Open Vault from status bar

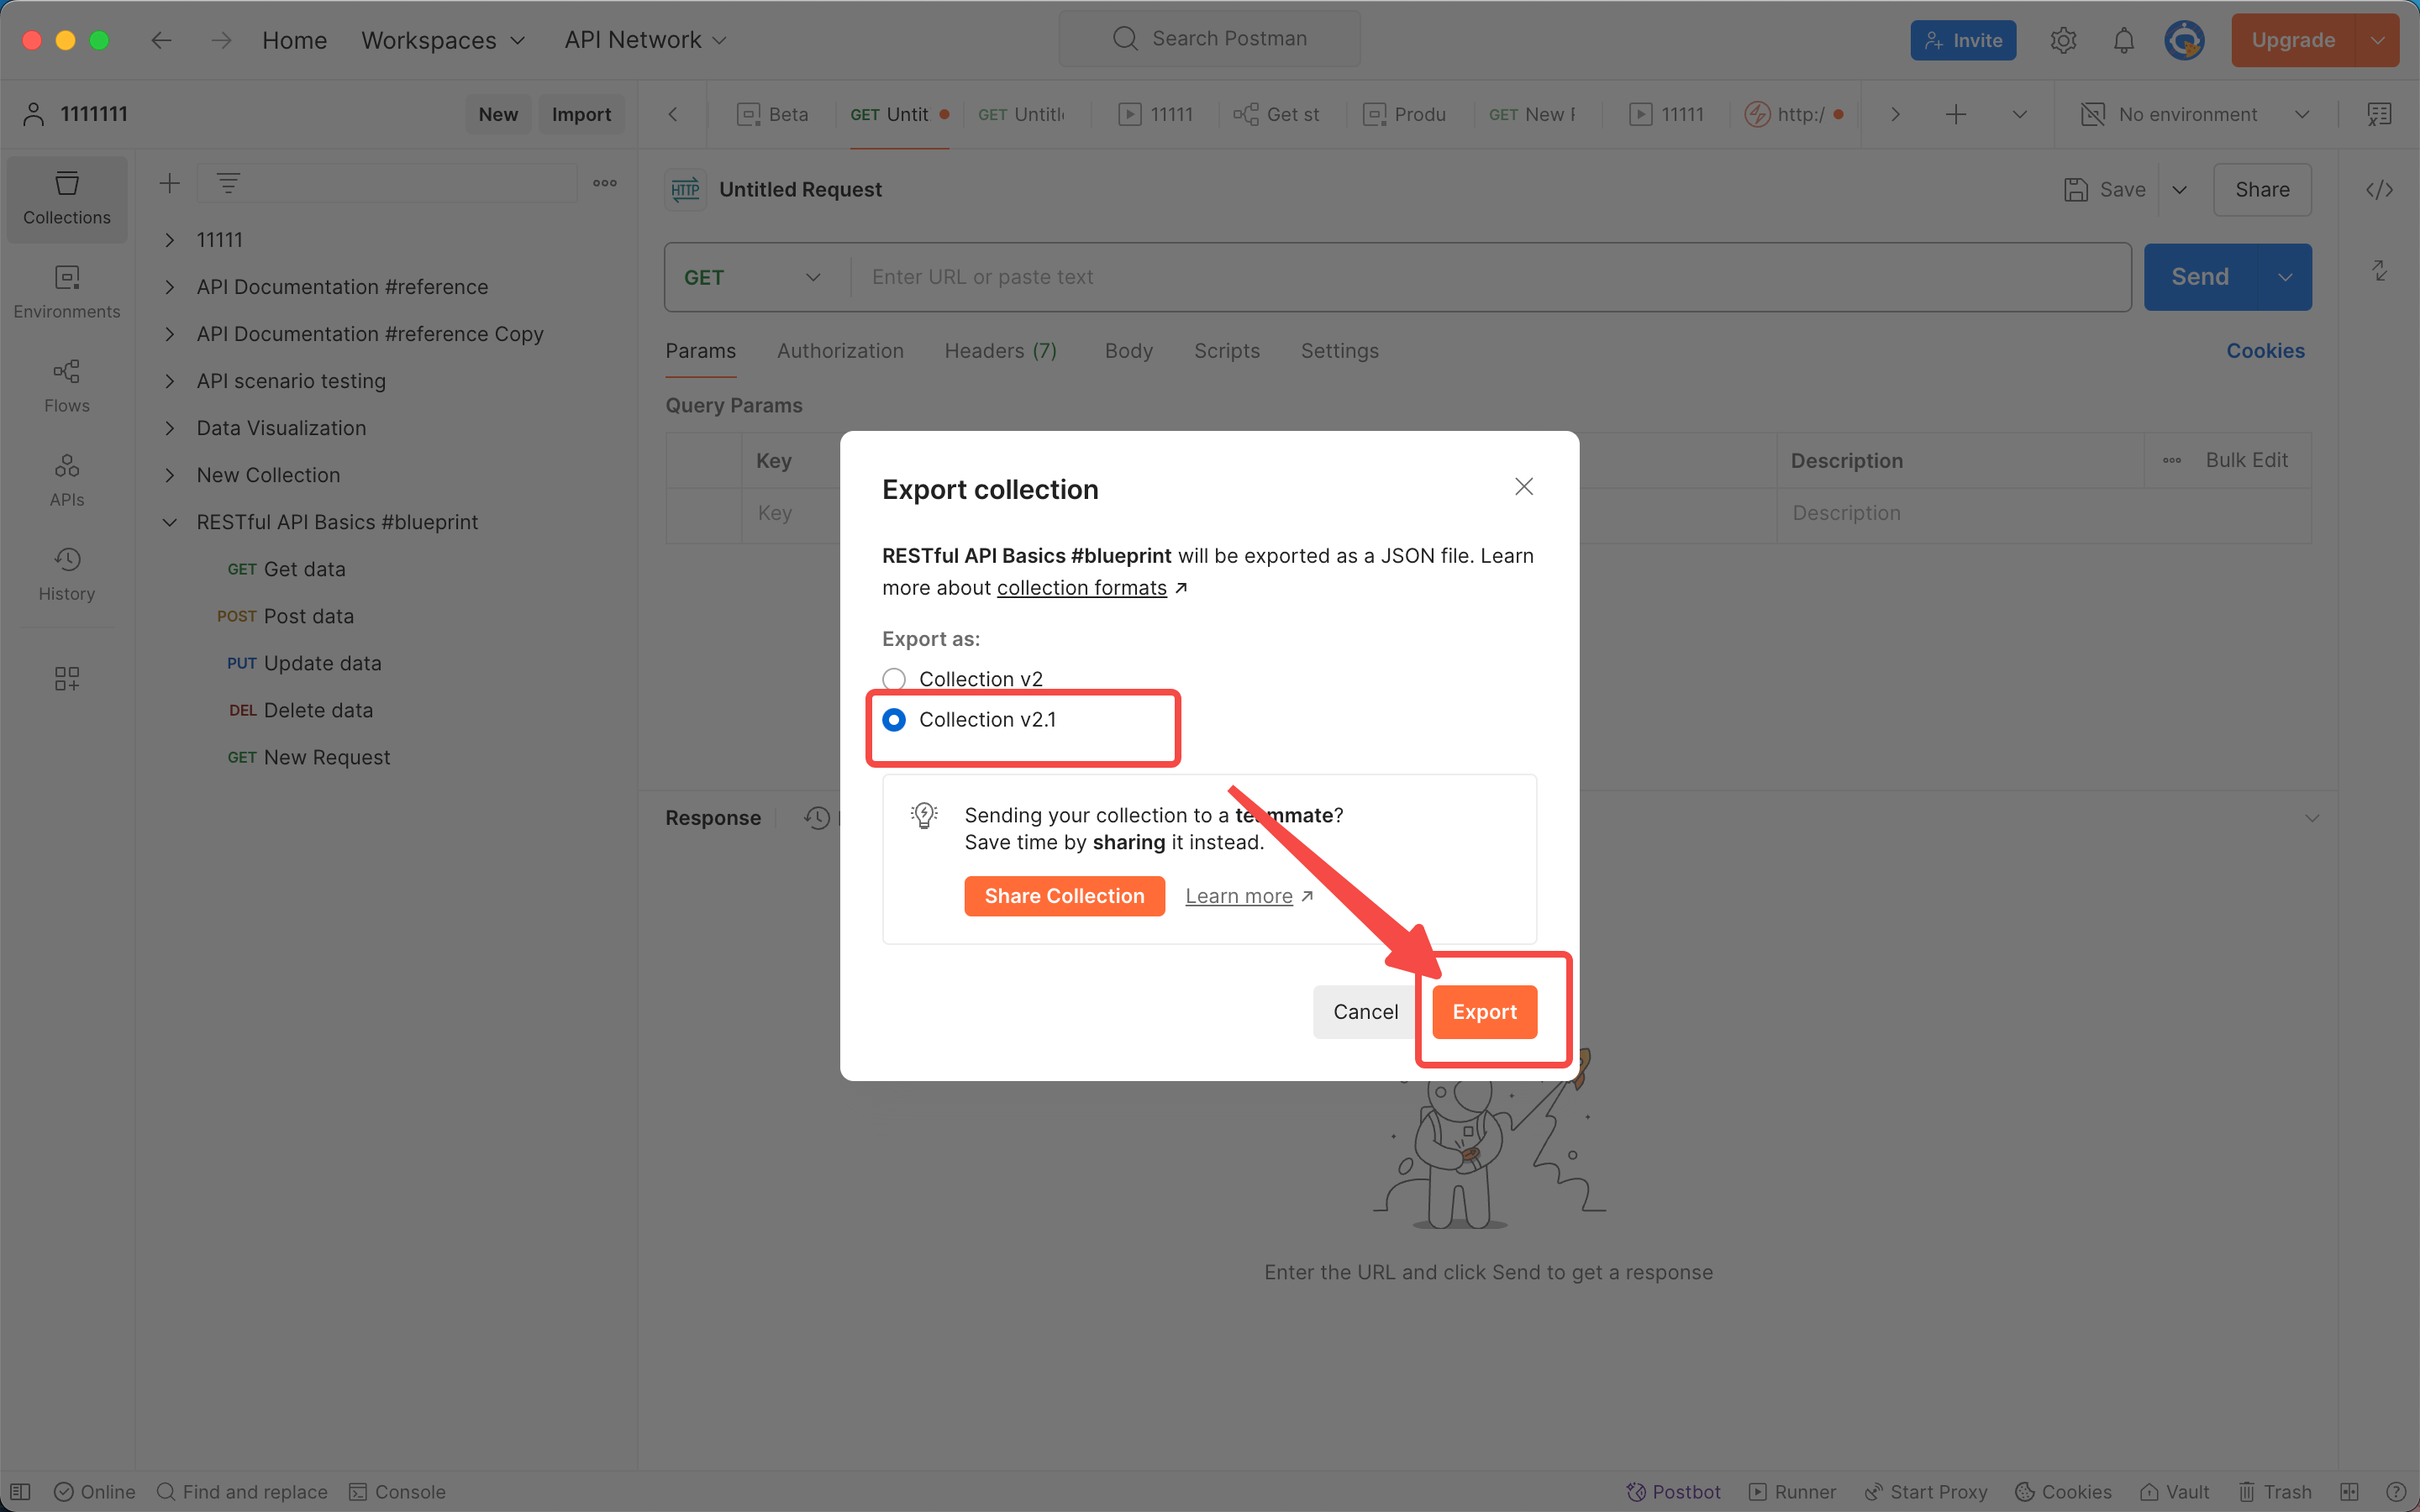coord(2174,1491)
